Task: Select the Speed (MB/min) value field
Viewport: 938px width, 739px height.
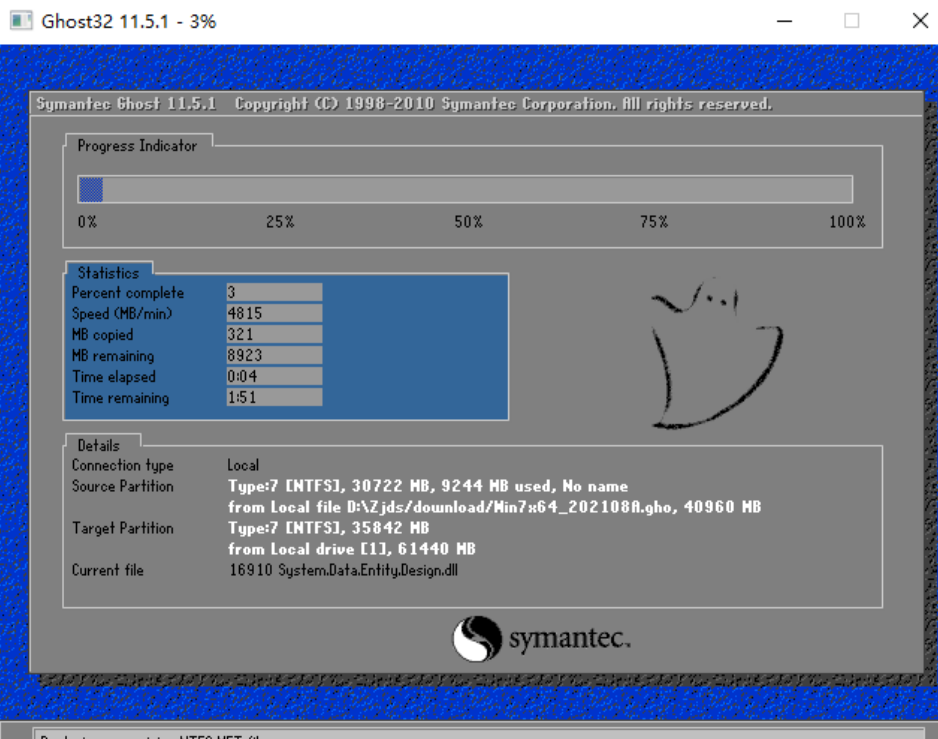Action: (274, 313)
